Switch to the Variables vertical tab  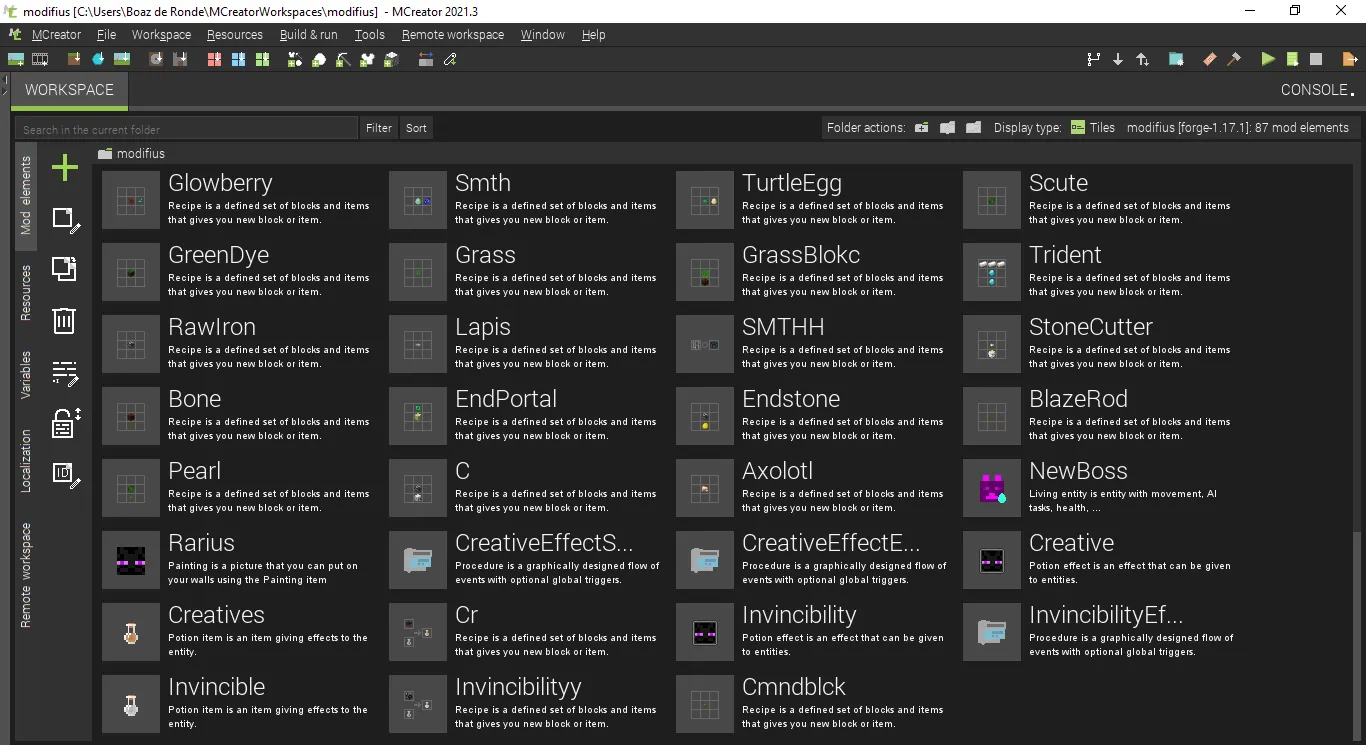27,375
